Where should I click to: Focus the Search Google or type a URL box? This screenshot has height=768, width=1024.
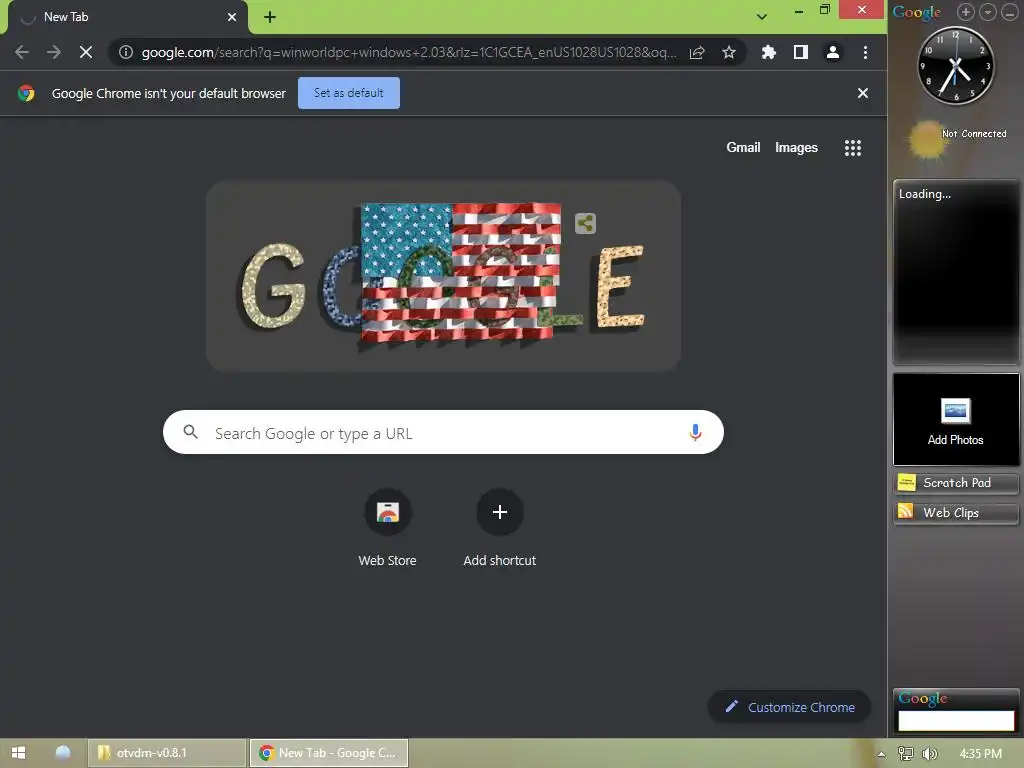point(443,432)
